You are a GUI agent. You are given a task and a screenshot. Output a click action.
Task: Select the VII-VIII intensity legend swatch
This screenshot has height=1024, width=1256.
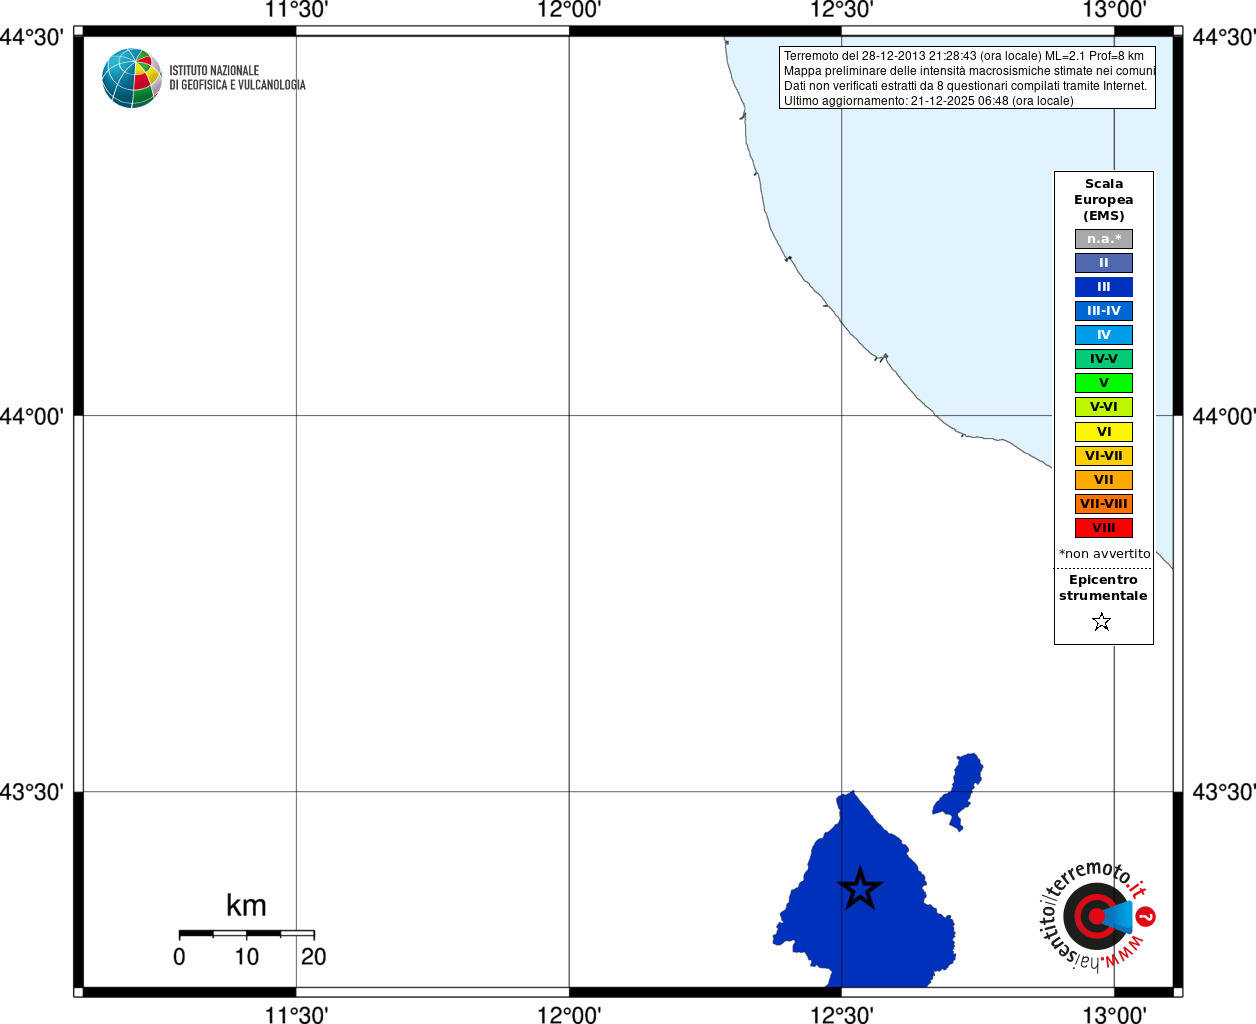1104,504
